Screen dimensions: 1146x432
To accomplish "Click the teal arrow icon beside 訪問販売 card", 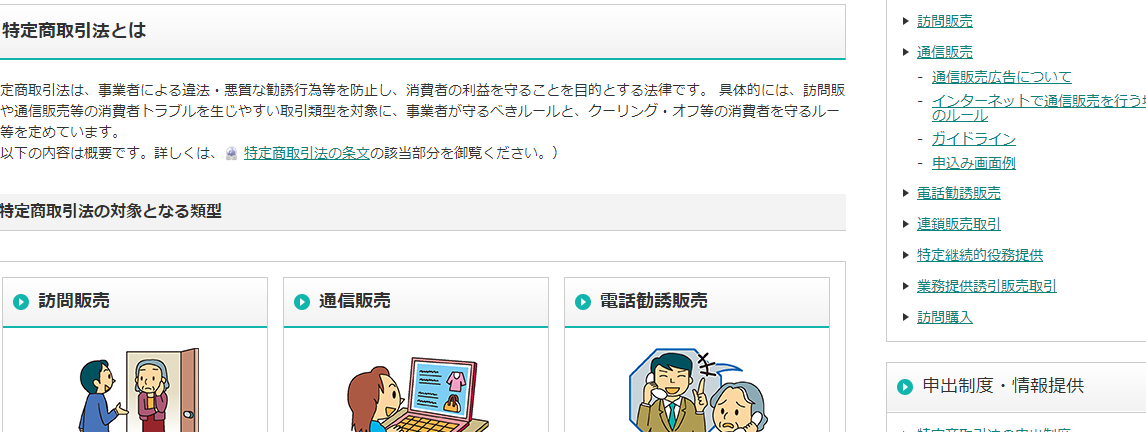I will 21,302.
